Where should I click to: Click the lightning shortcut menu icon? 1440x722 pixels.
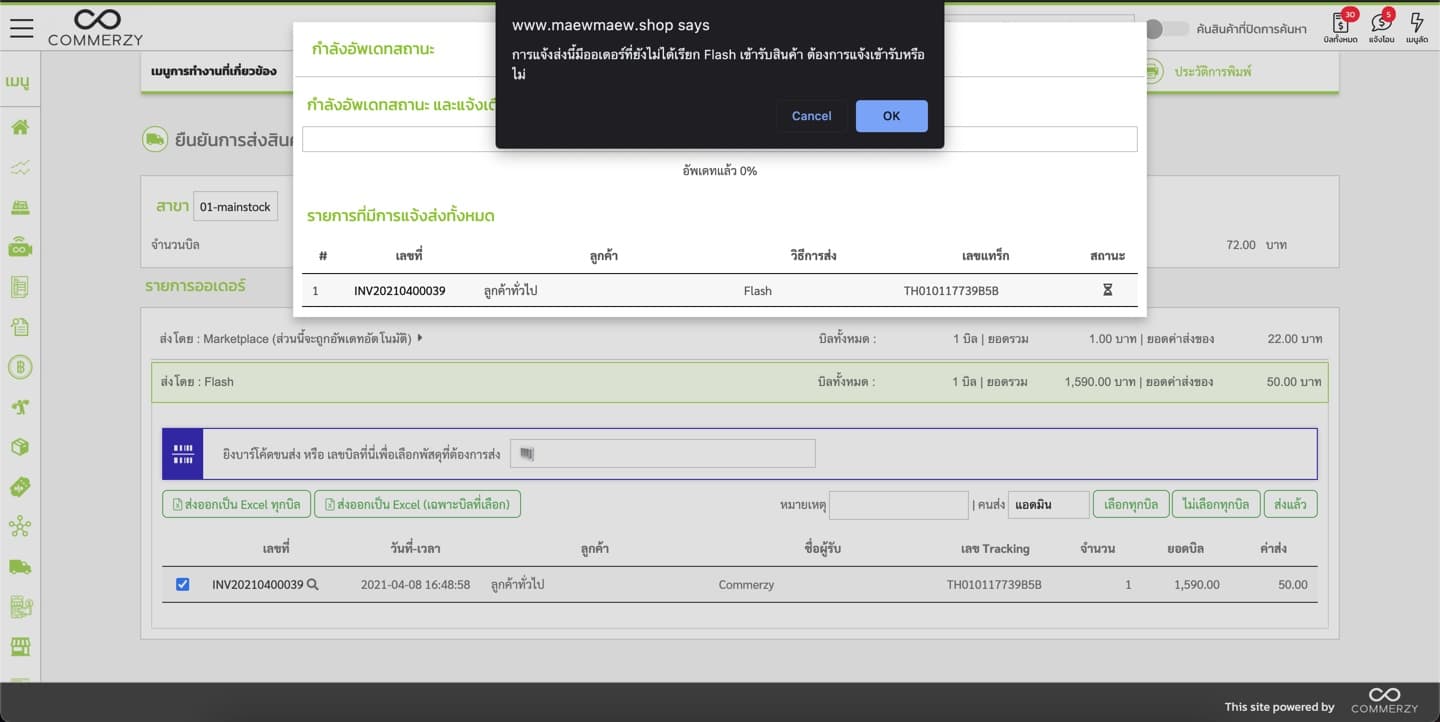1416,24
